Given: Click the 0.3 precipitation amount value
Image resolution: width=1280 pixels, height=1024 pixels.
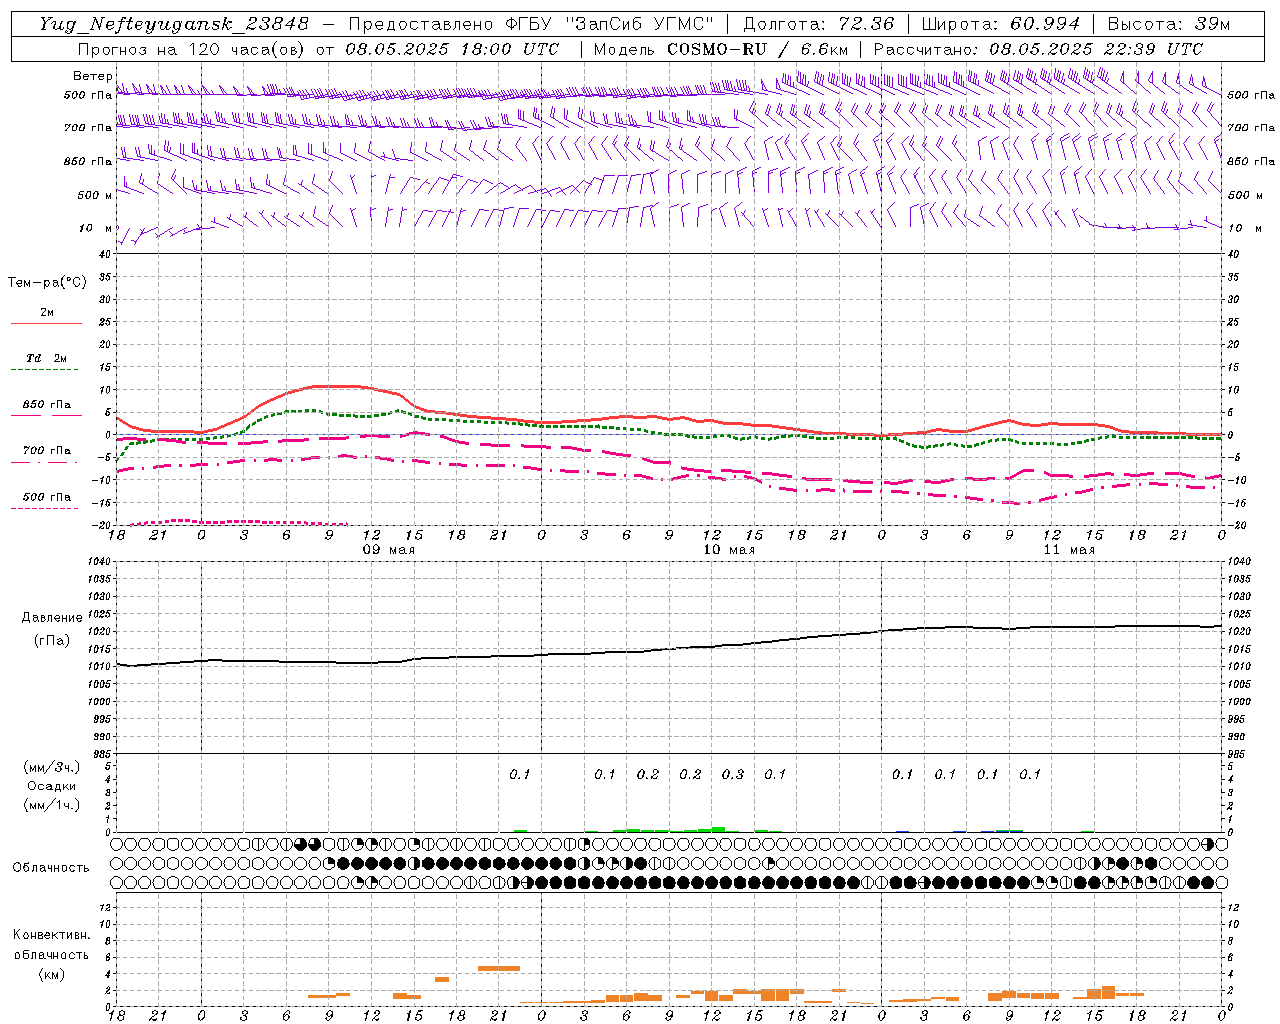Looking at the screenshot, I should coord(733,774).
